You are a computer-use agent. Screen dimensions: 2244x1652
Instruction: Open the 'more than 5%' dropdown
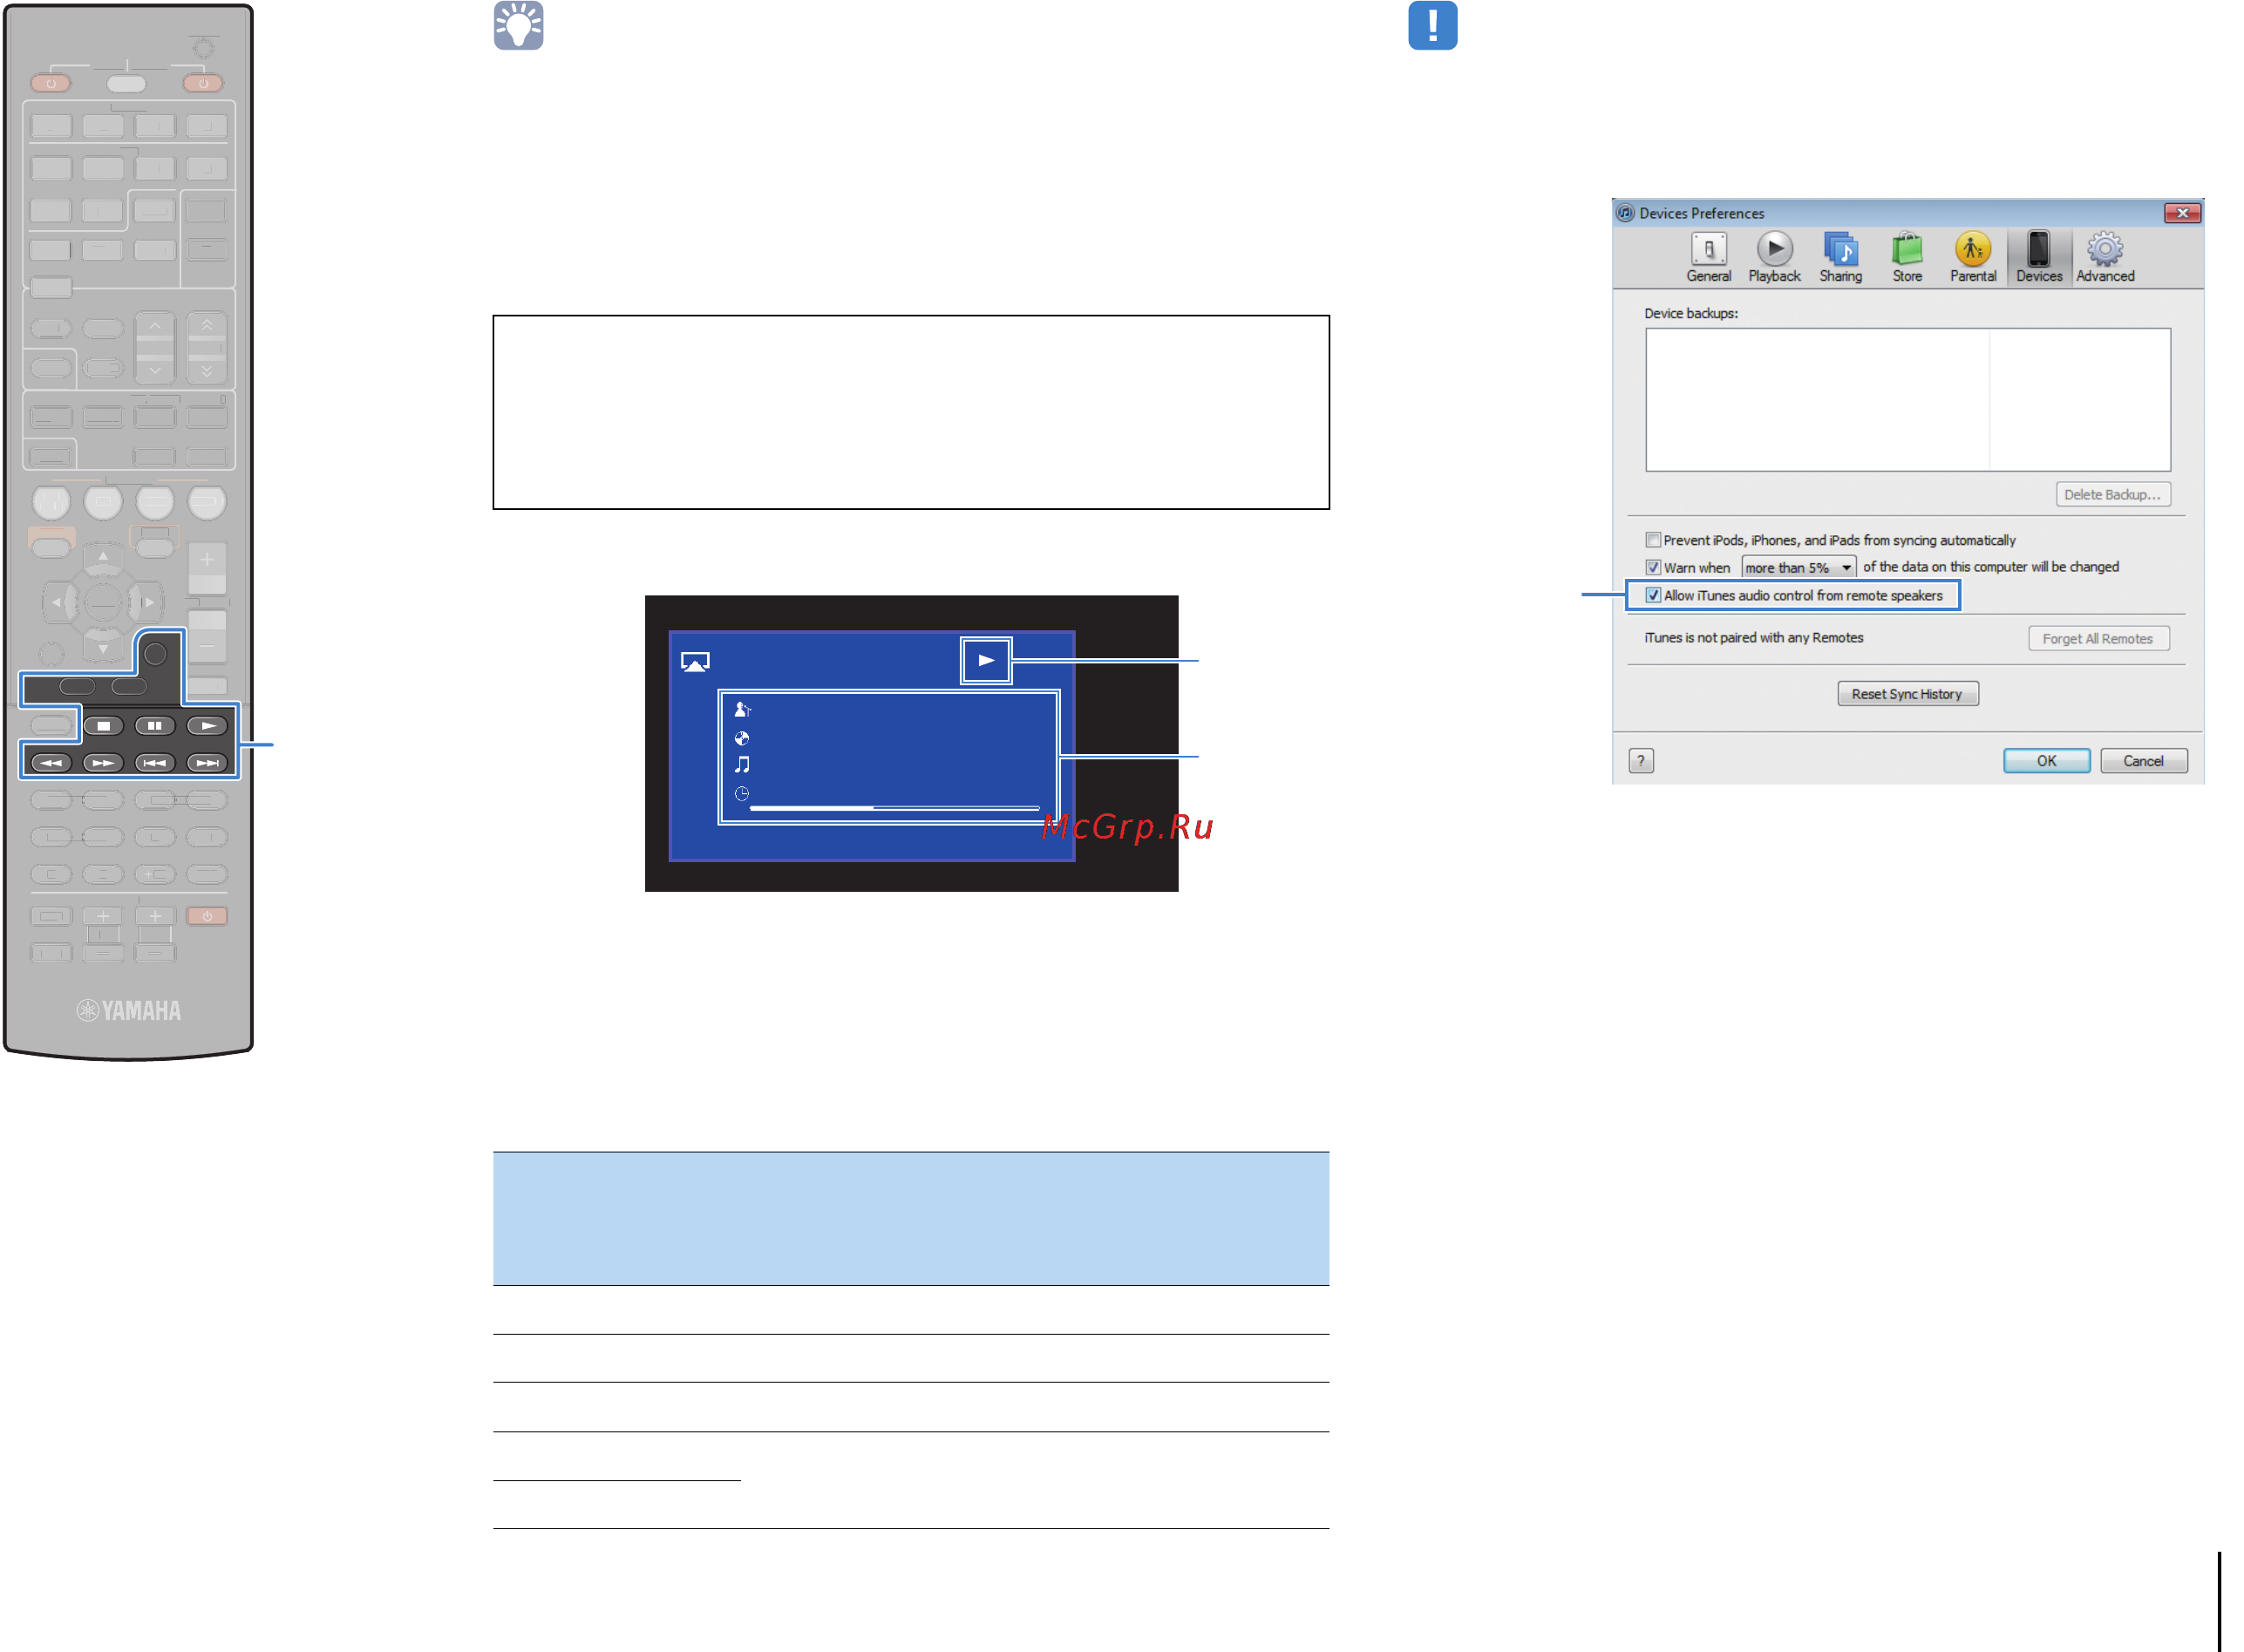[1798, 567]
